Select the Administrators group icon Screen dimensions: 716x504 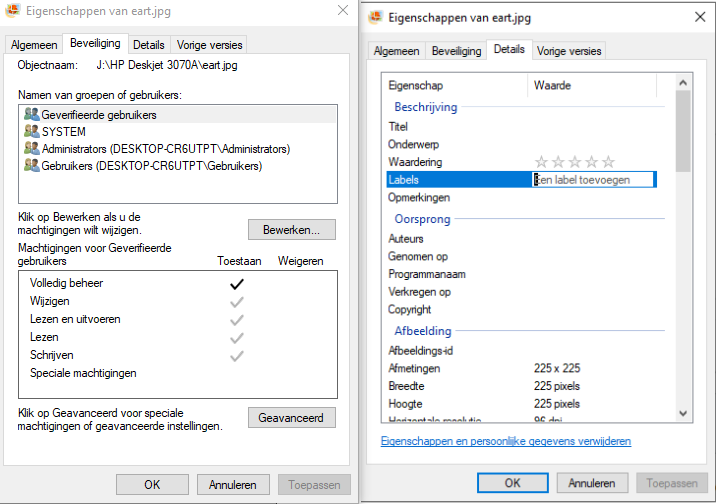(x=31, y=149)
